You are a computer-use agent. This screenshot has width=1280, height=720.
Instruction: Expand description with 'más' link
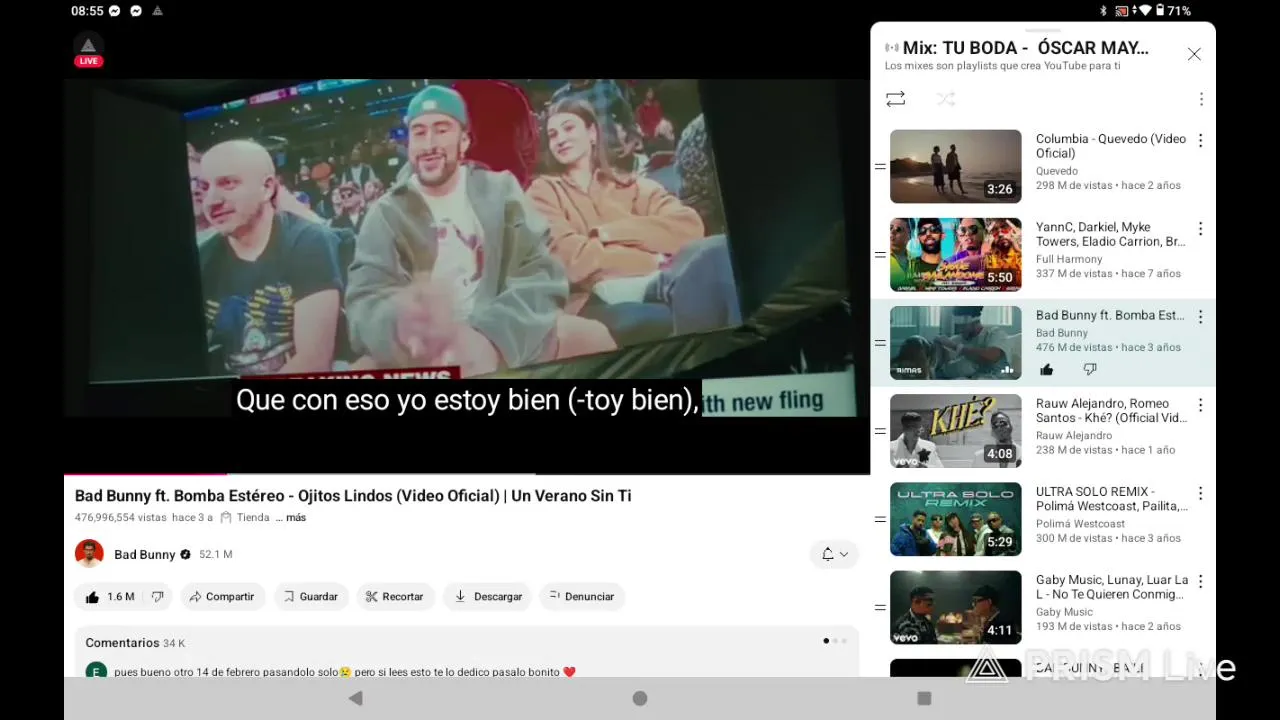point(296,518)
